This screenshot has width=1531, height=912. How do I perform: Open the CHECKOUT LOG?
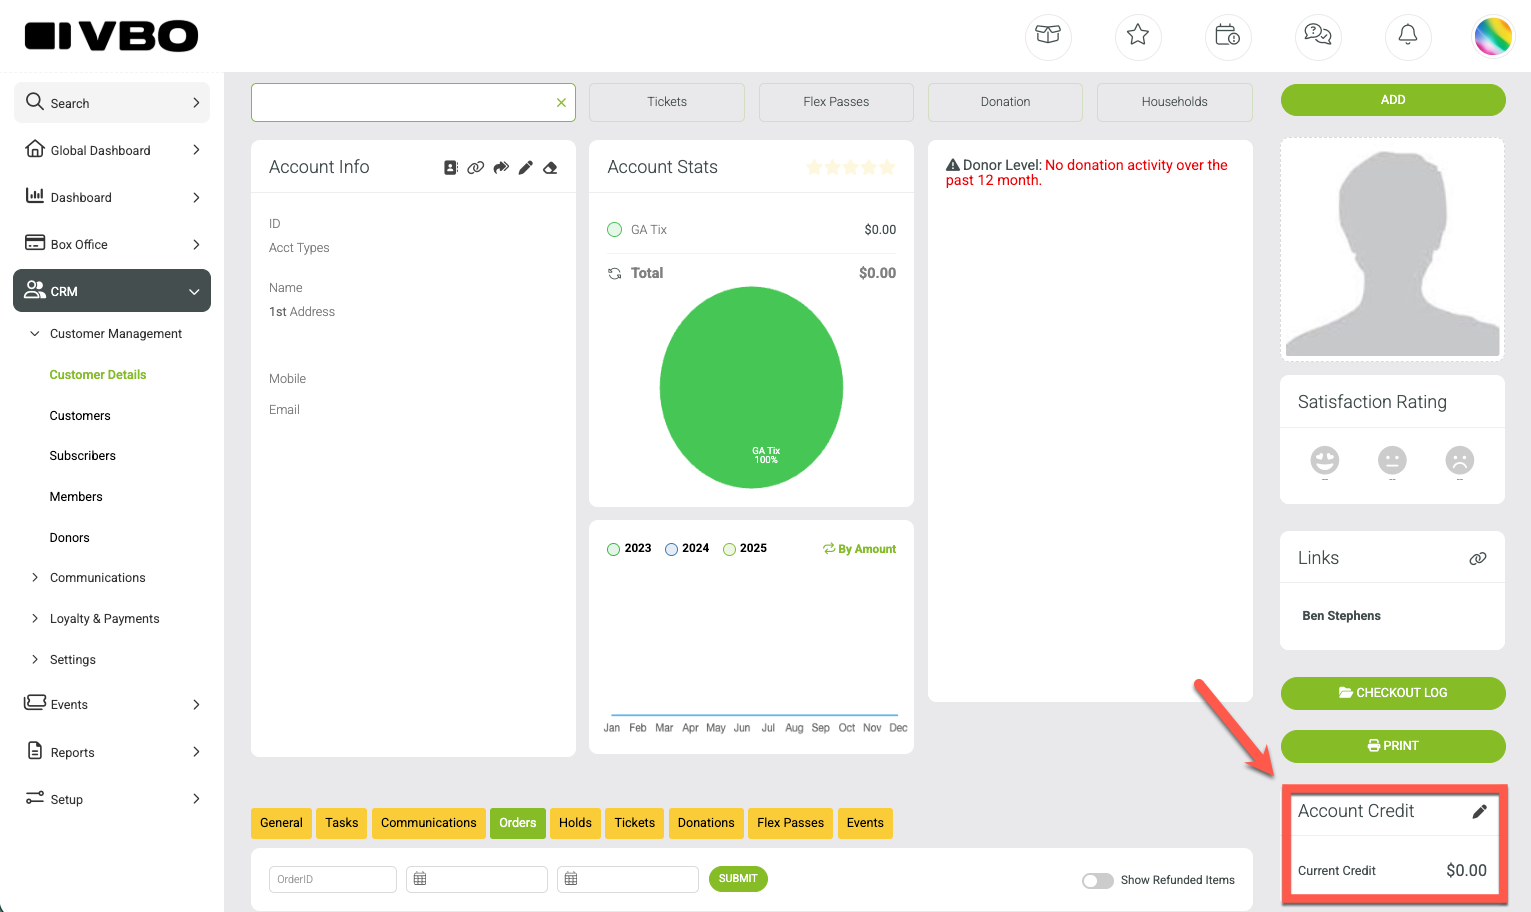pyautogui.click(x=1393, y=693)
